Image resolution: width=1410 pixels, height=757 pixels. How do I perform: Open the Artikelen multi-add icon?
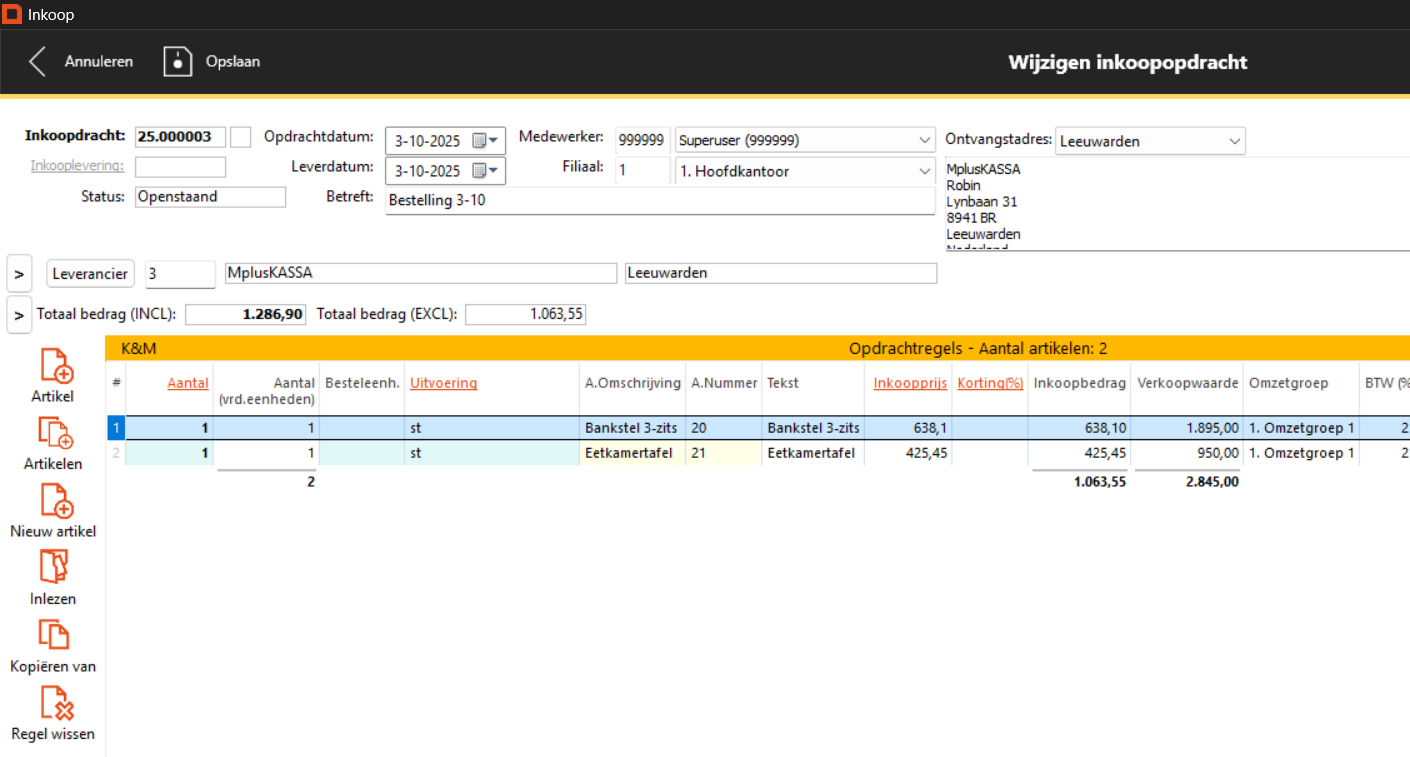(x=55, y=434)
